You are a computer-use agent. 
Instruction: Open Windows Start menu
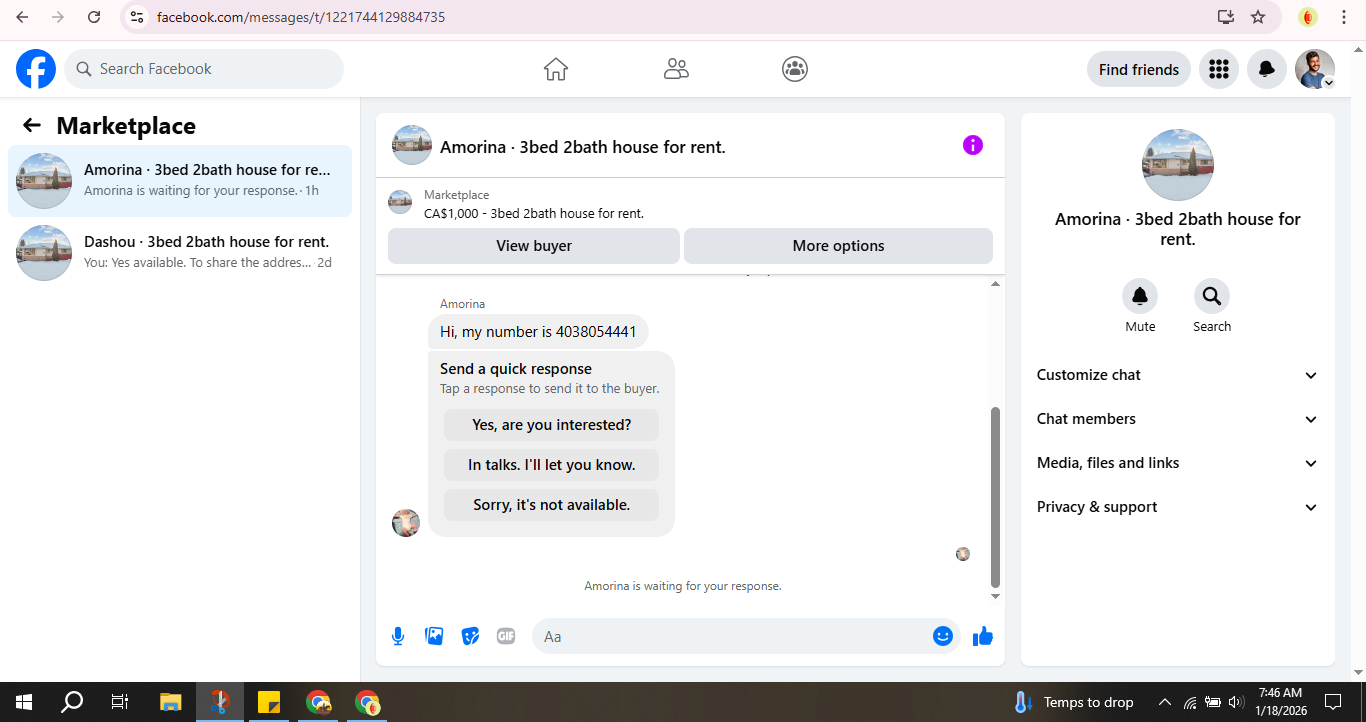click(x=24, y=702)
